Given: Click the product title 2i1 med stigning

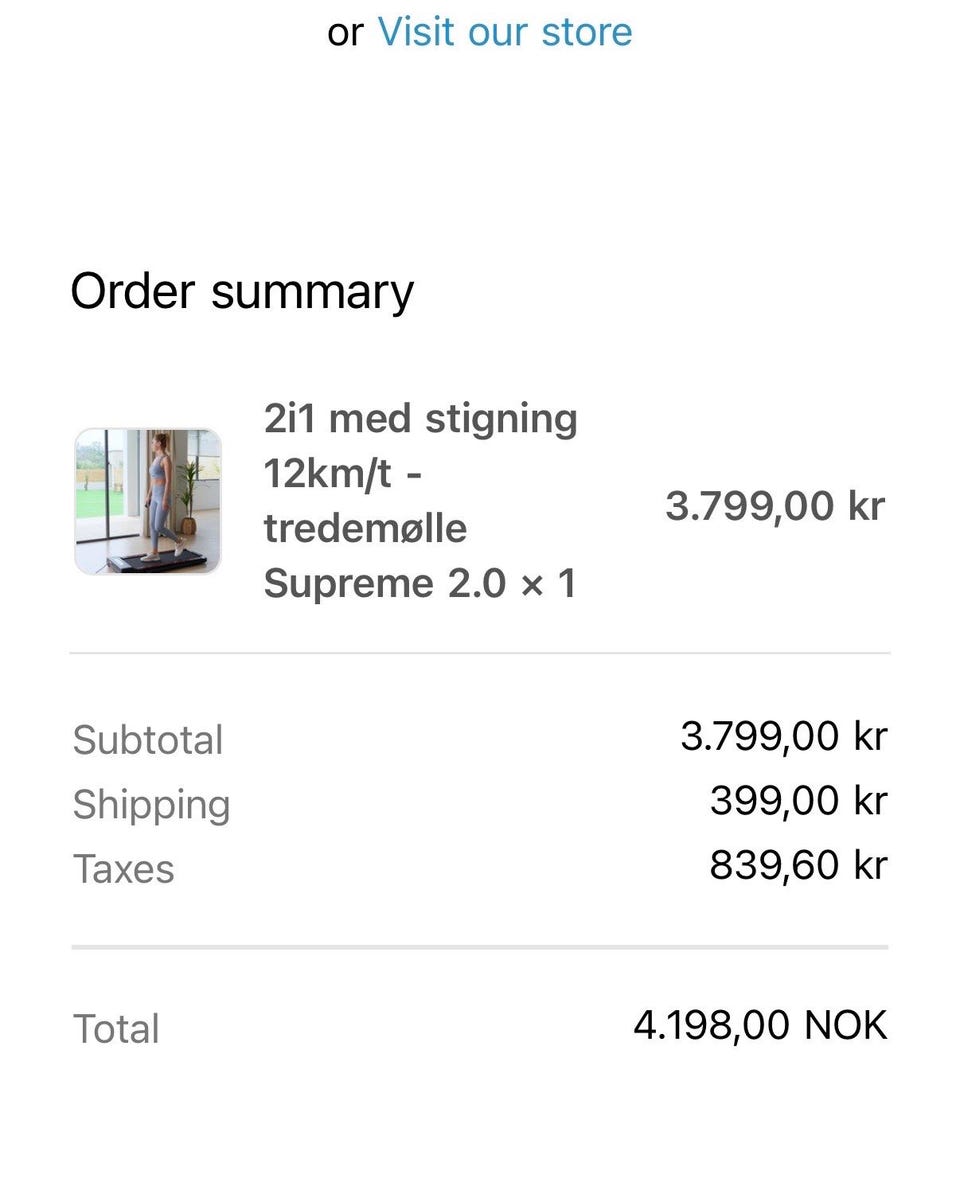Looking at the screenshot, I should [x=420, y=419].
